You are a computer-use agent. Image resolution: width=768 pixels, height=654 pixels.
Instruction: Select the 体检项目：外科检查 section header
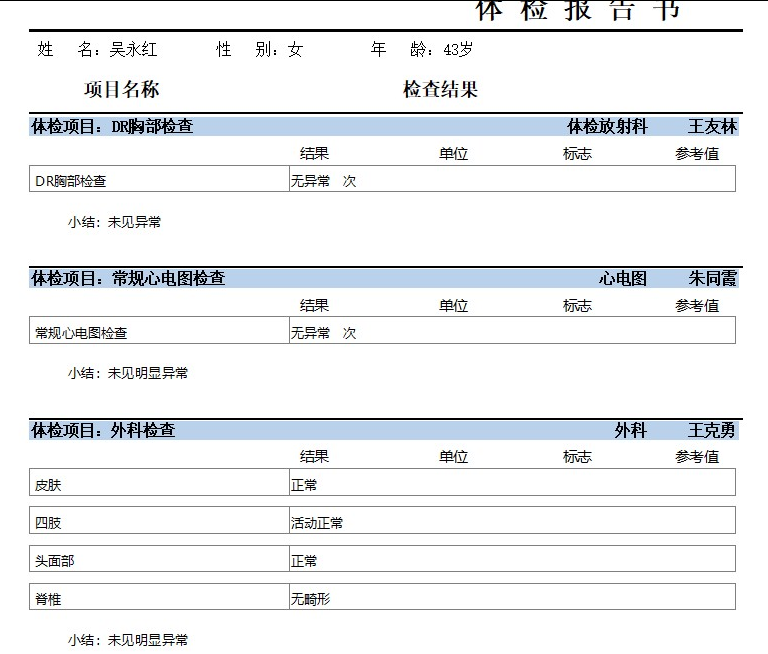coord(103,430)
